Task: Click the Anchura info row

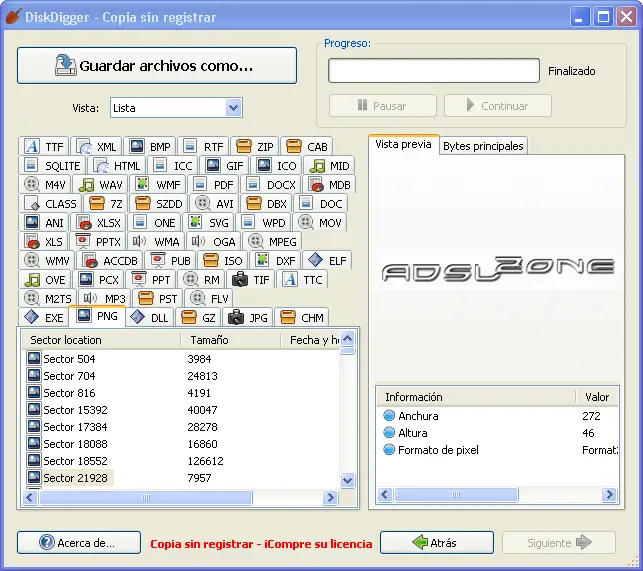Action: tap(497, 416)
